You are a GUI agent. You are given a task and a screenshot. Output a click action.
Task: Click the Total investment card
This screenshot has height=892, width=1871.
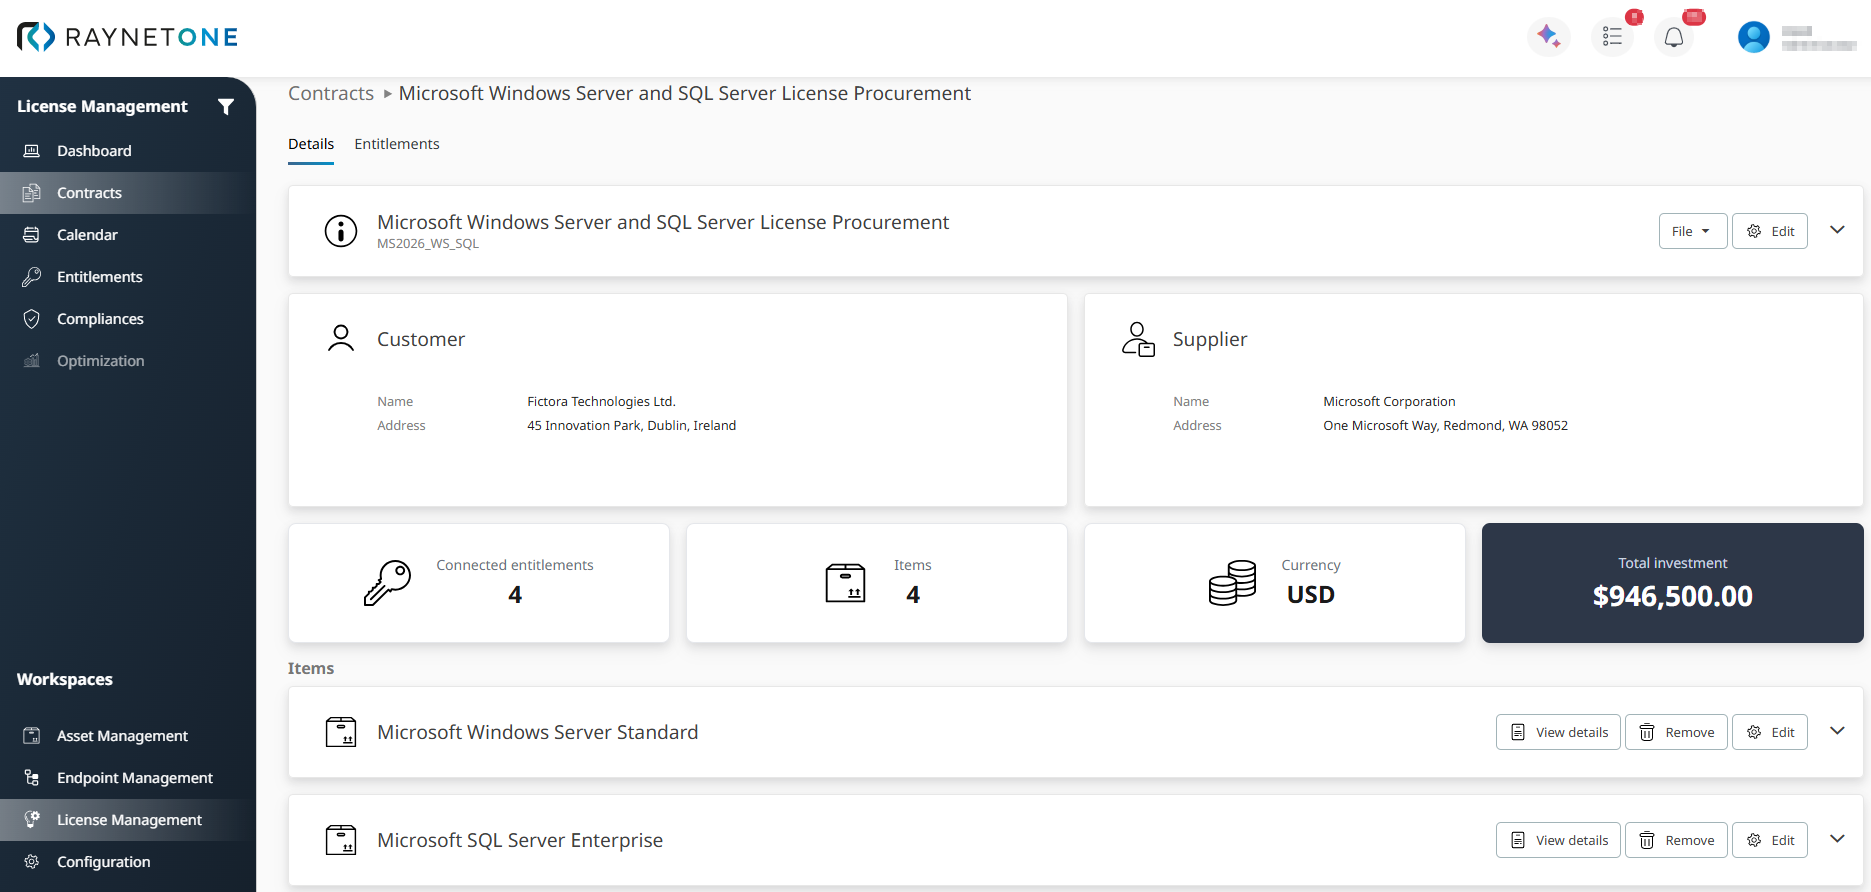pyautogui.click(x=1673, y=583)
